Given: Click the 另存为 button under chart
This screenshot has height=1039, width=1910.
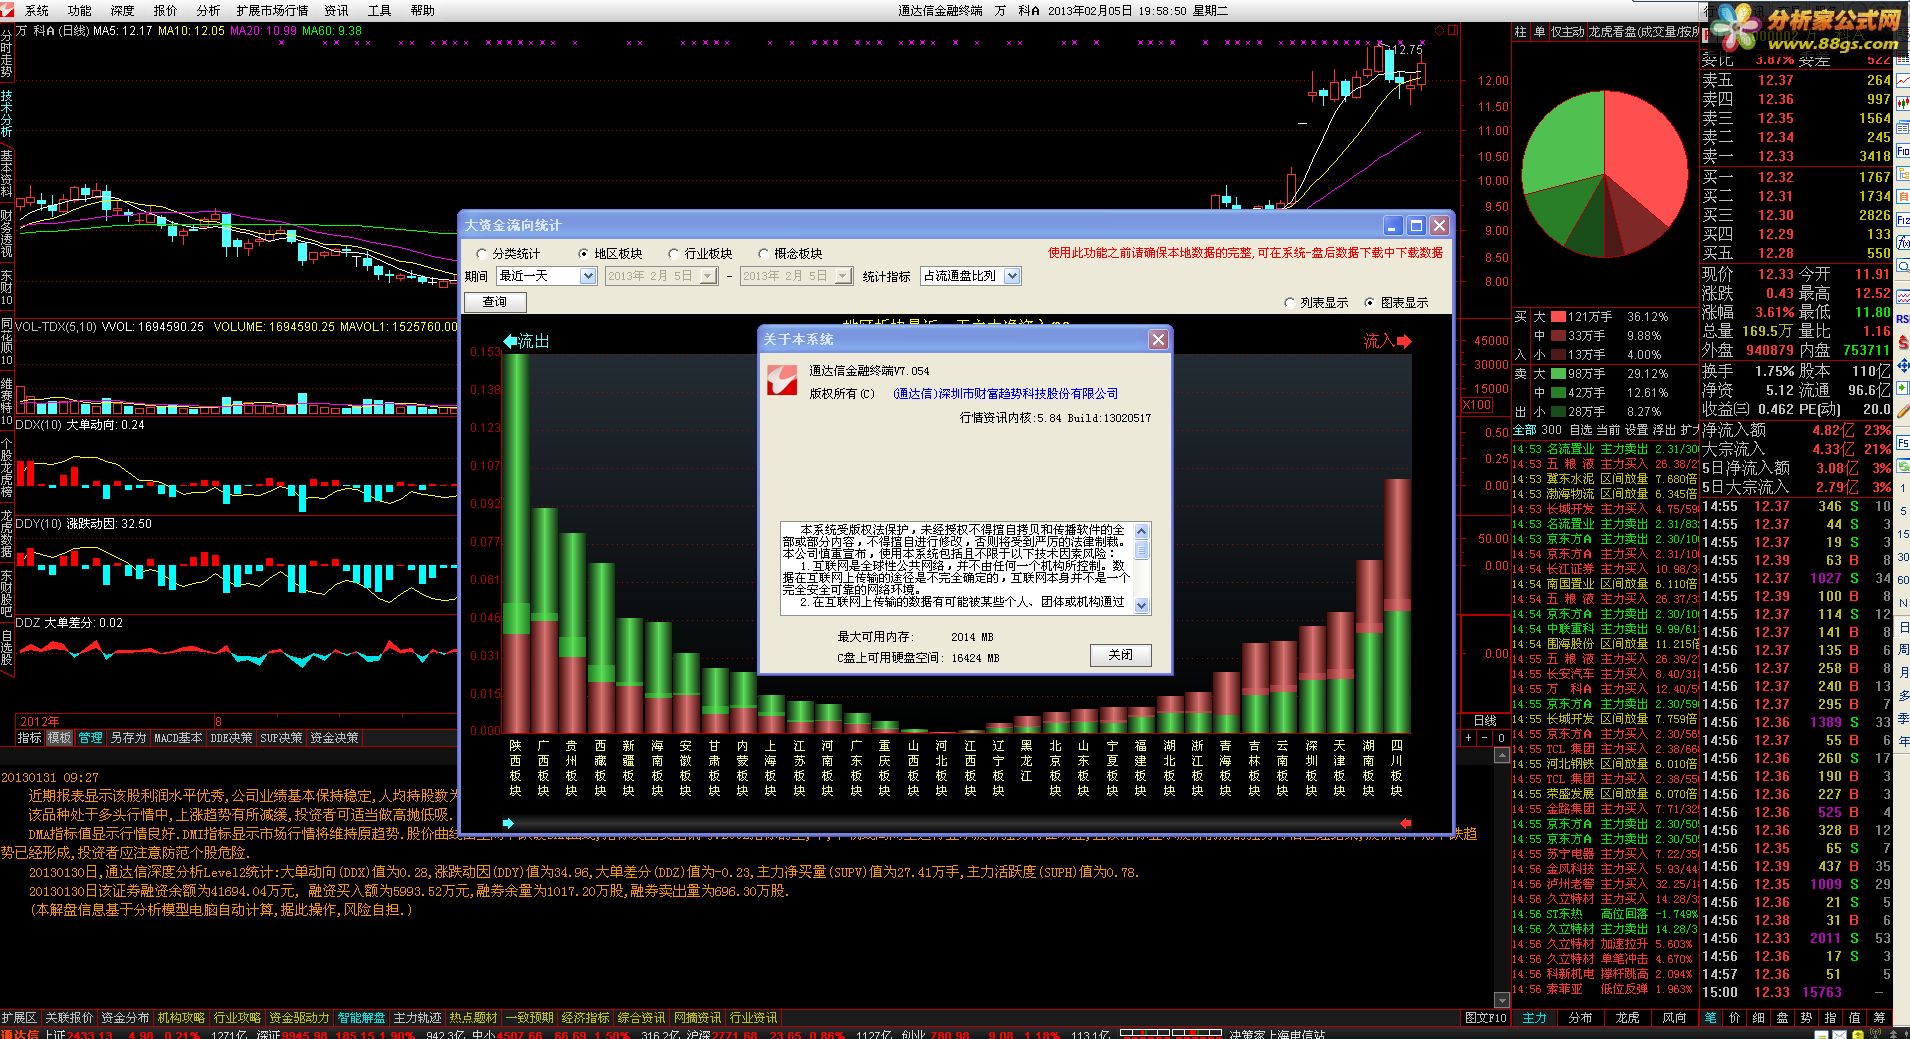Looking at the screenshot, I should 128,738.
